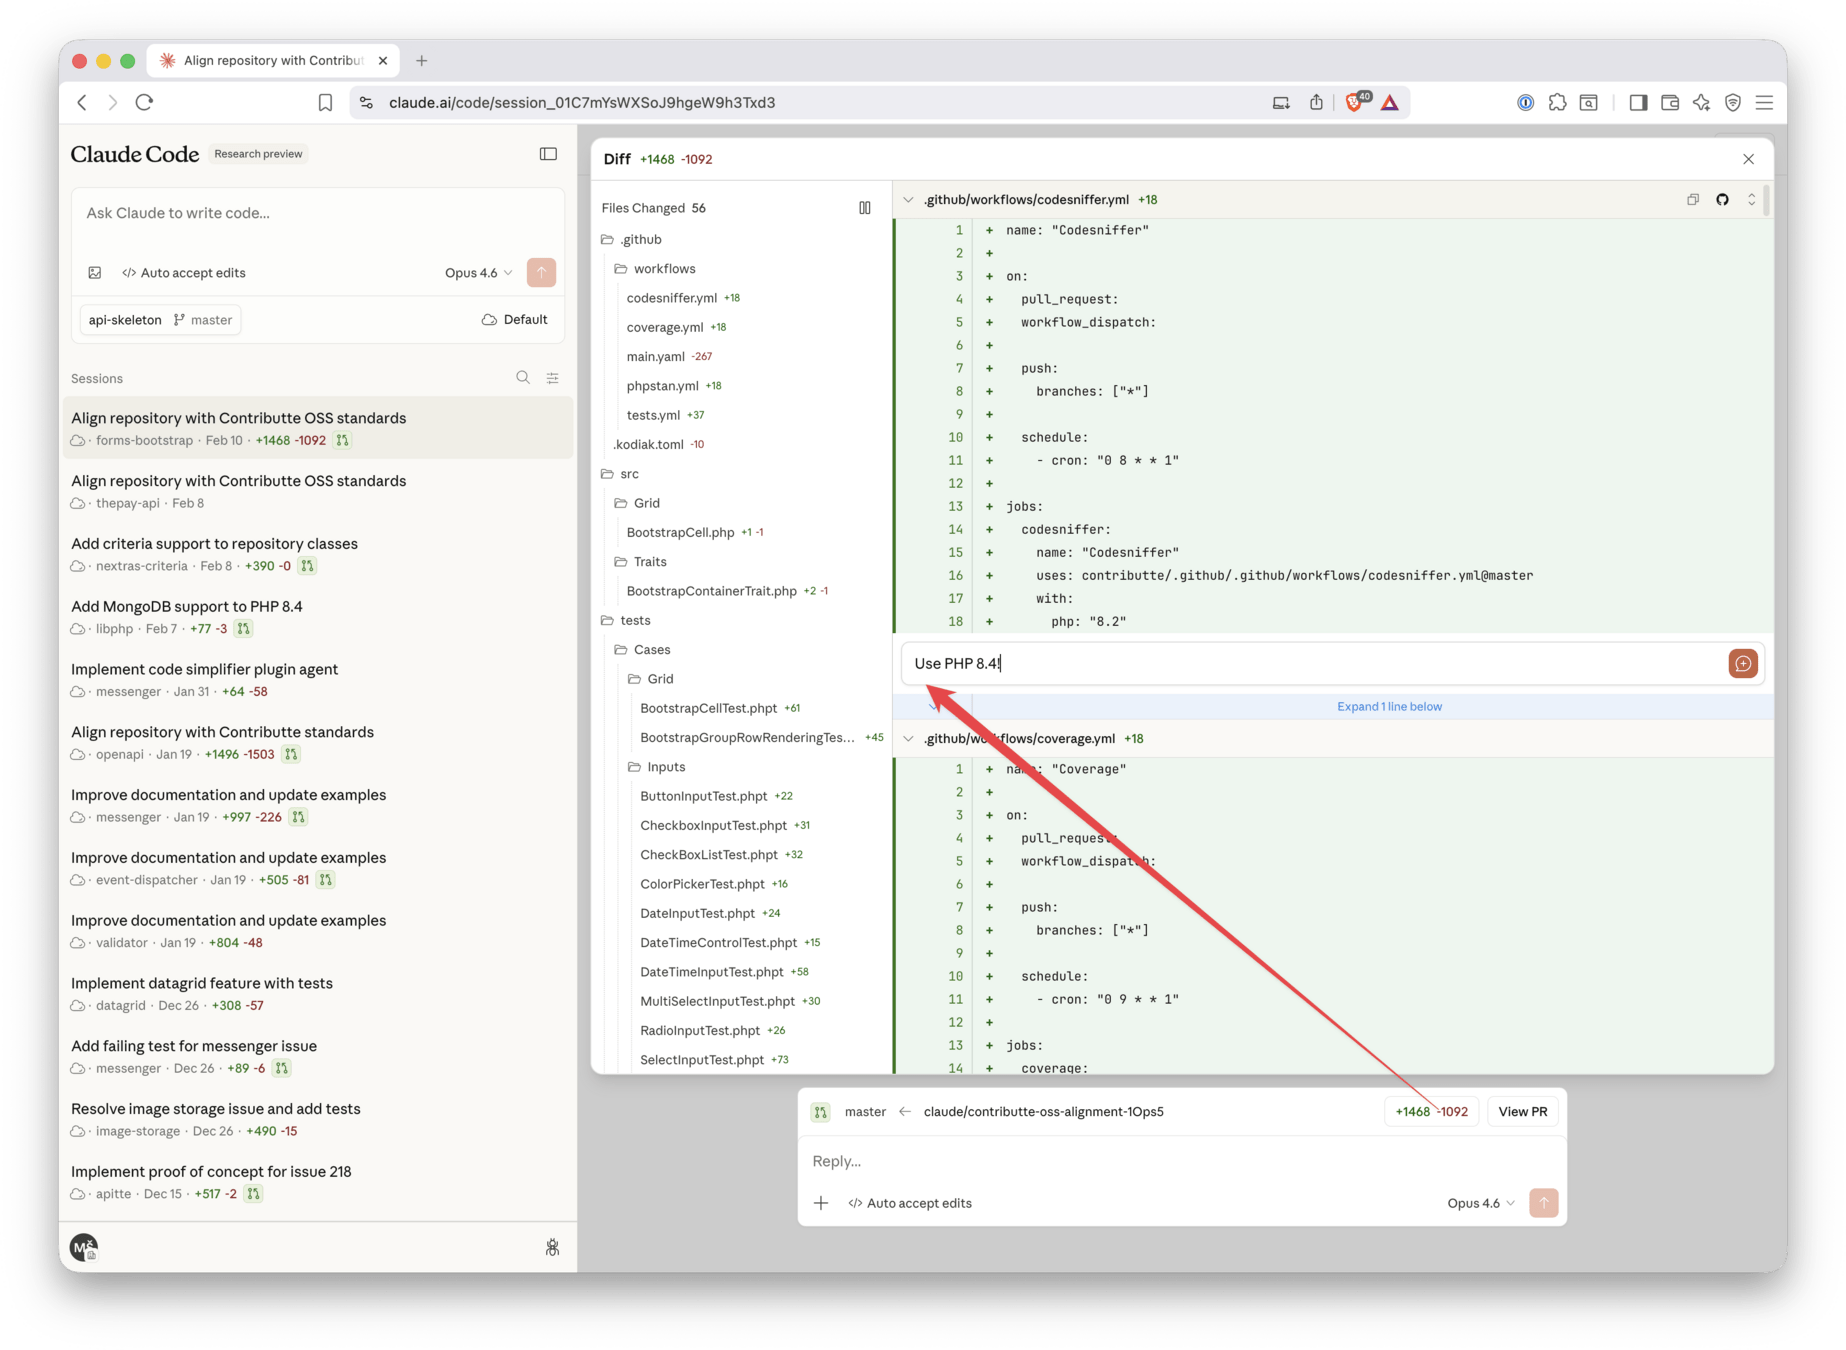Image resolution: width=1846 pixels, height=1350 pixels.
Task: Copy the codesniffer.yml file path
Action: click(x=1693, y=200)
